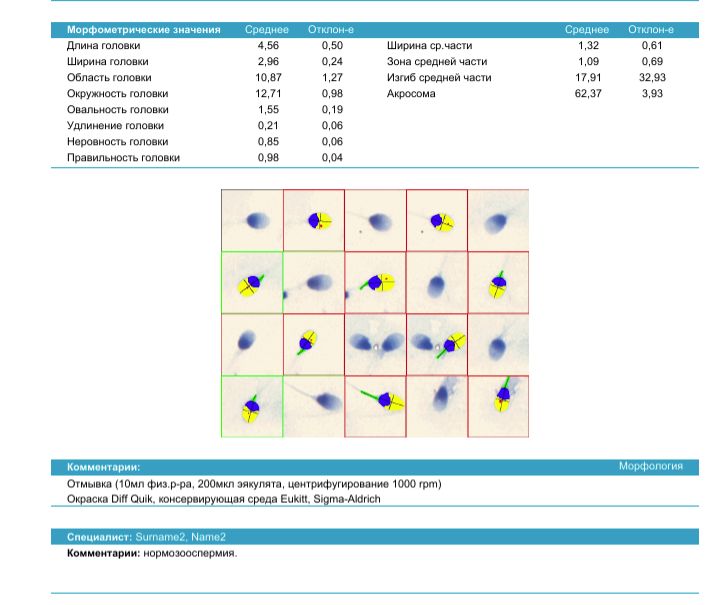This screenshot has width=728, height=605.
Task: Select the lower green-bordered sperm thumbnail
Action: coord(252,406)
